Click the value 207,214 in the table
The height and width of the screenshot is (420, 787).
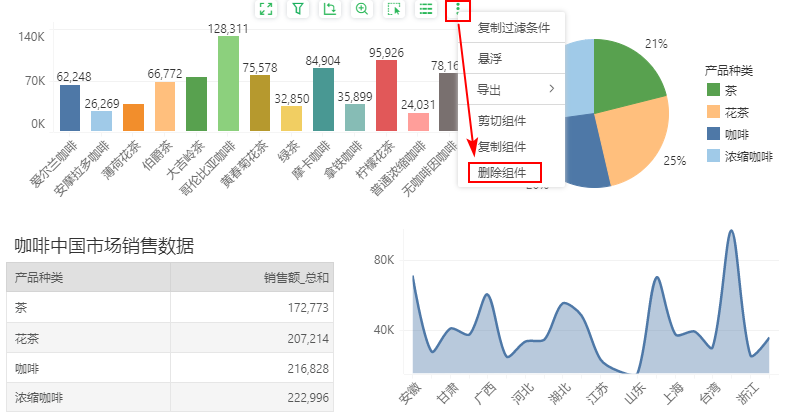click(308, 339)
